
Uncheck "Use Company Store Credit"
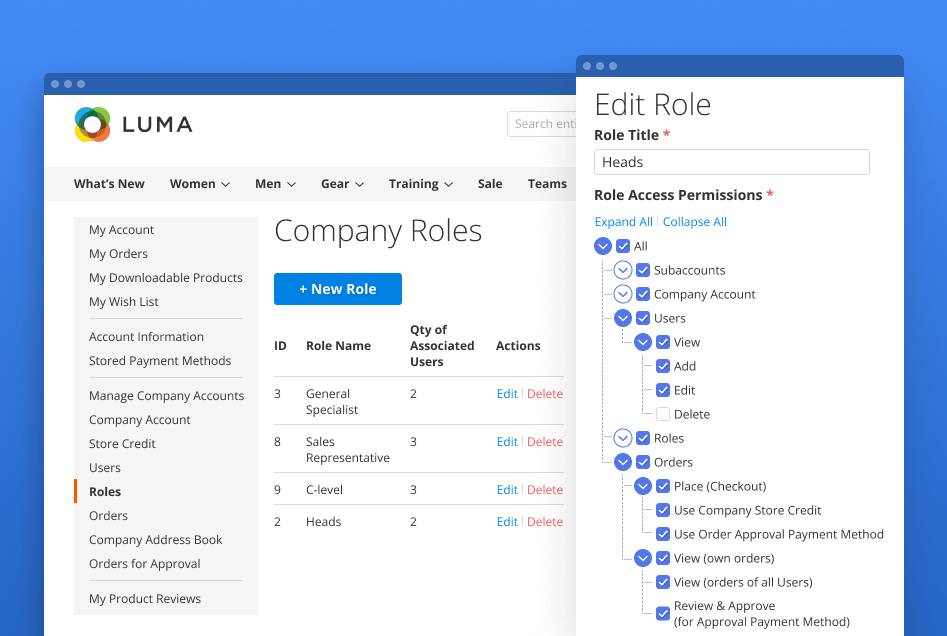662,510
